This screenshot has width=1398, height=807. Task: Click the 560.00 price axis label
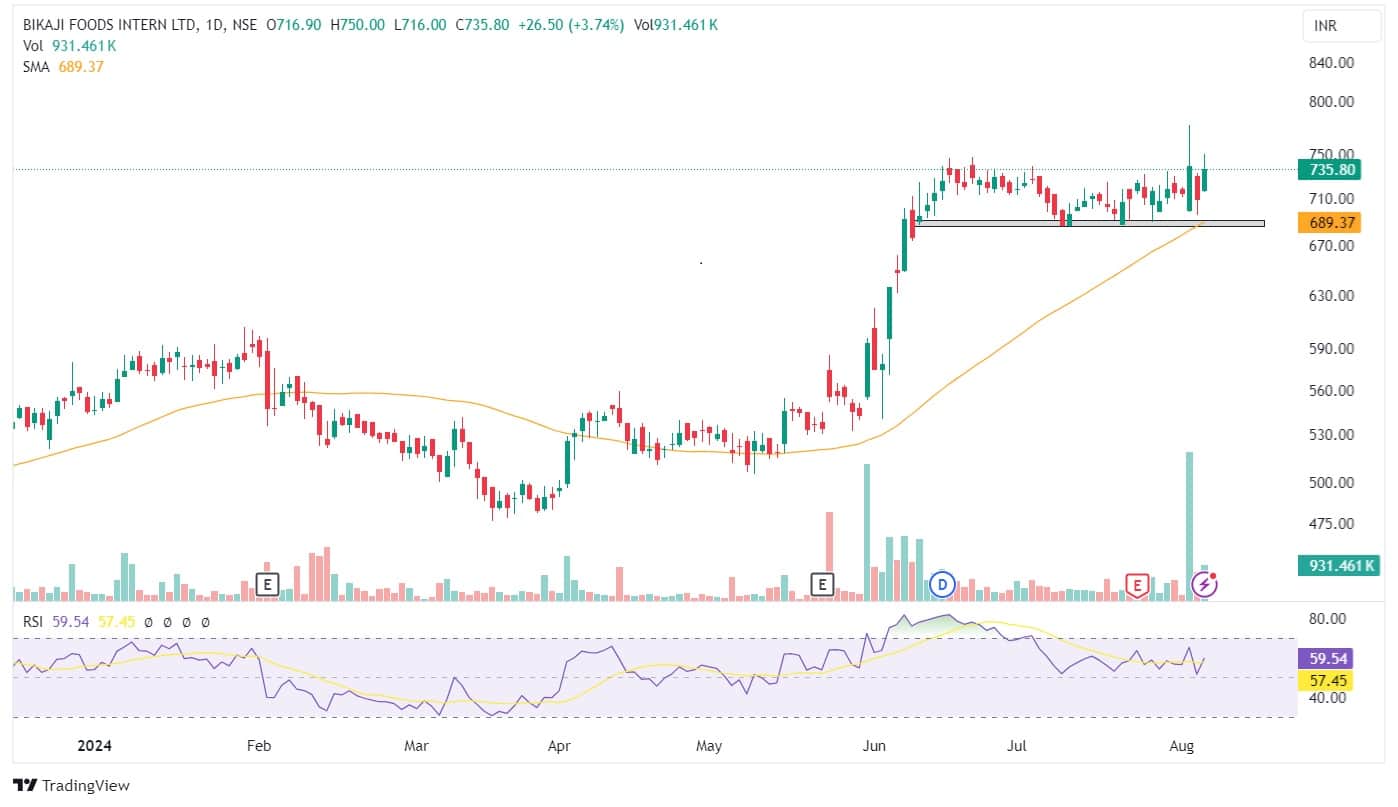[1331, 390]
